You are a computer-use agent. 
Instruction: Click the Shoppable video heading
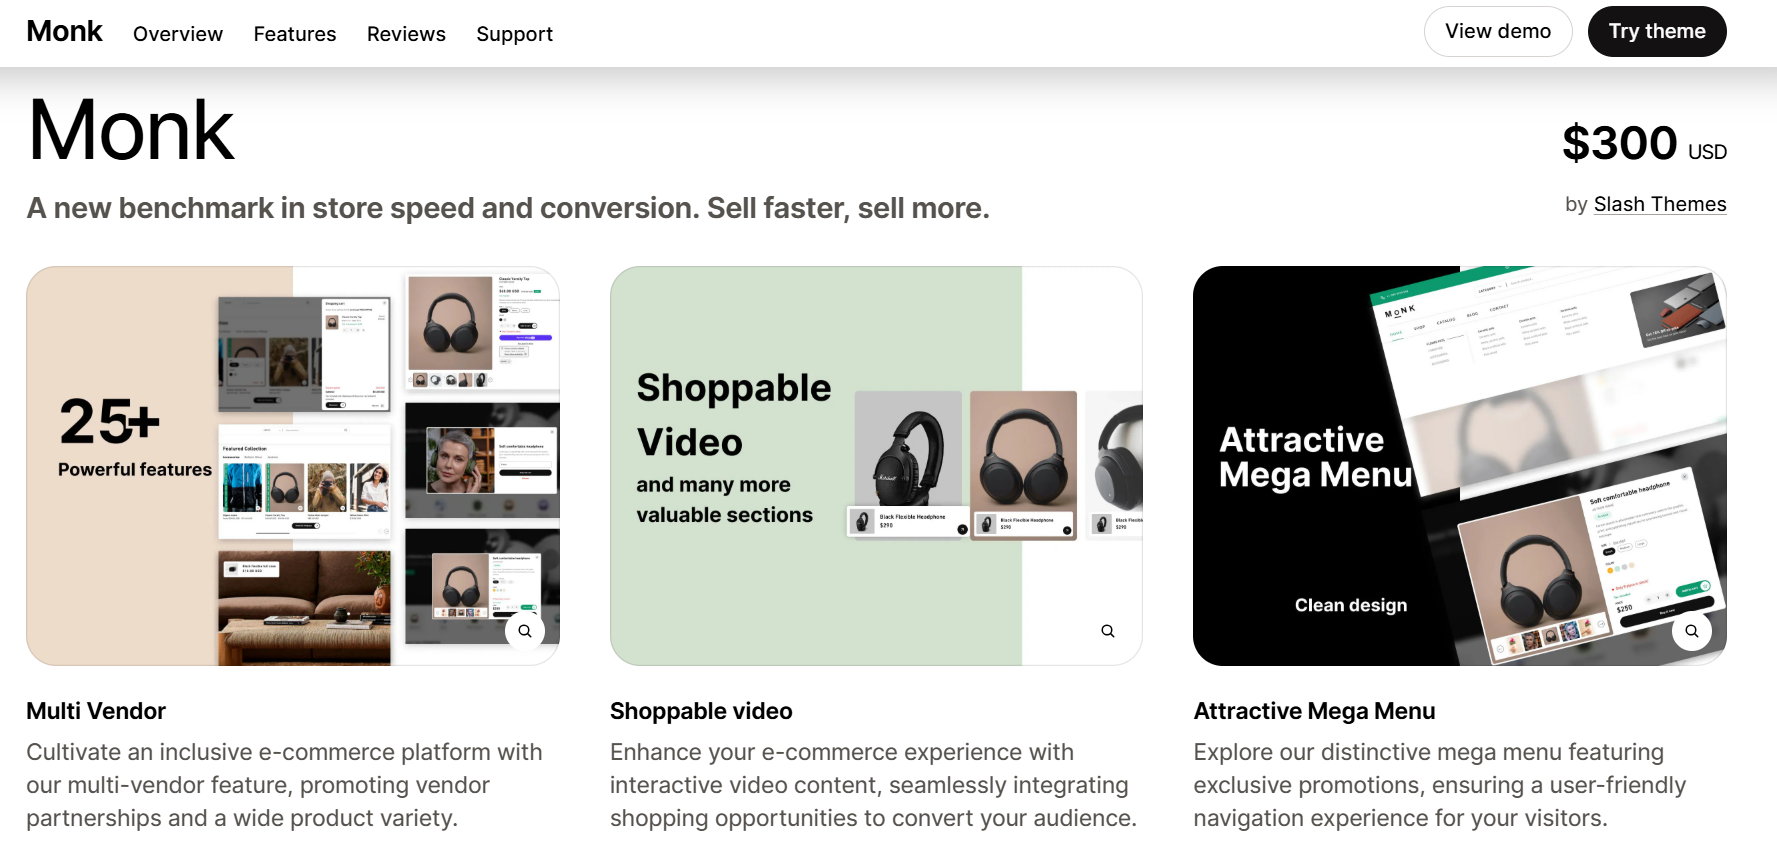tap(701, 711)
